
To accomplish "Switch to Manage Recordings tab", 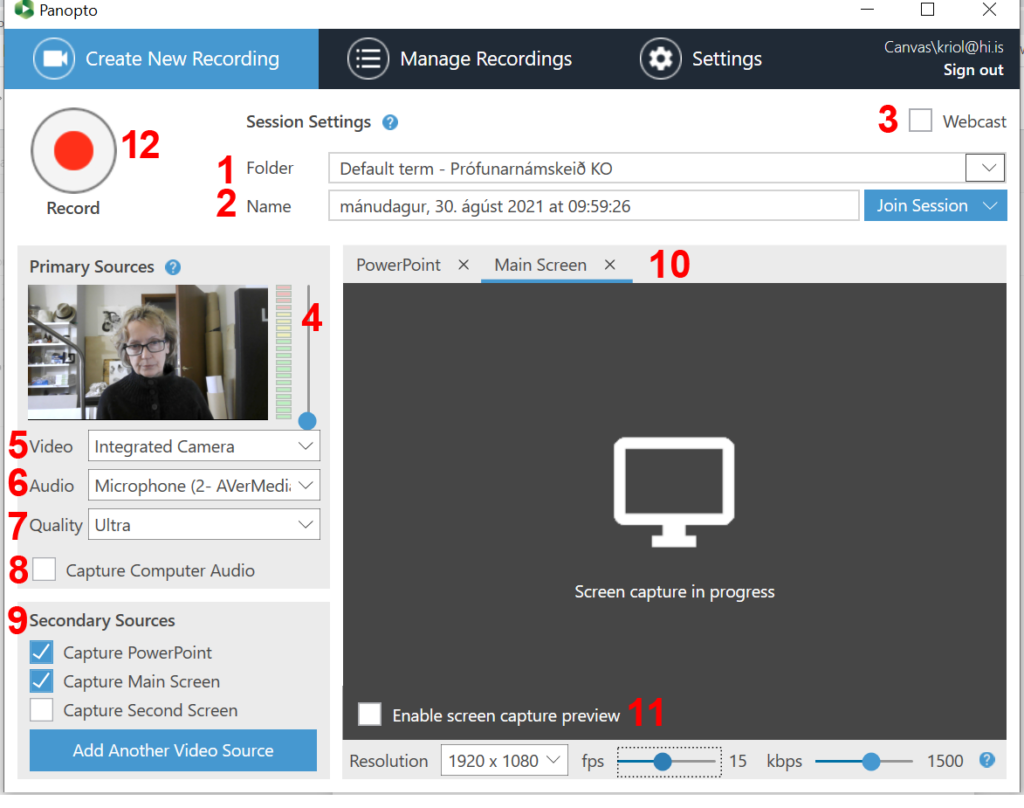I will point(459,59).
